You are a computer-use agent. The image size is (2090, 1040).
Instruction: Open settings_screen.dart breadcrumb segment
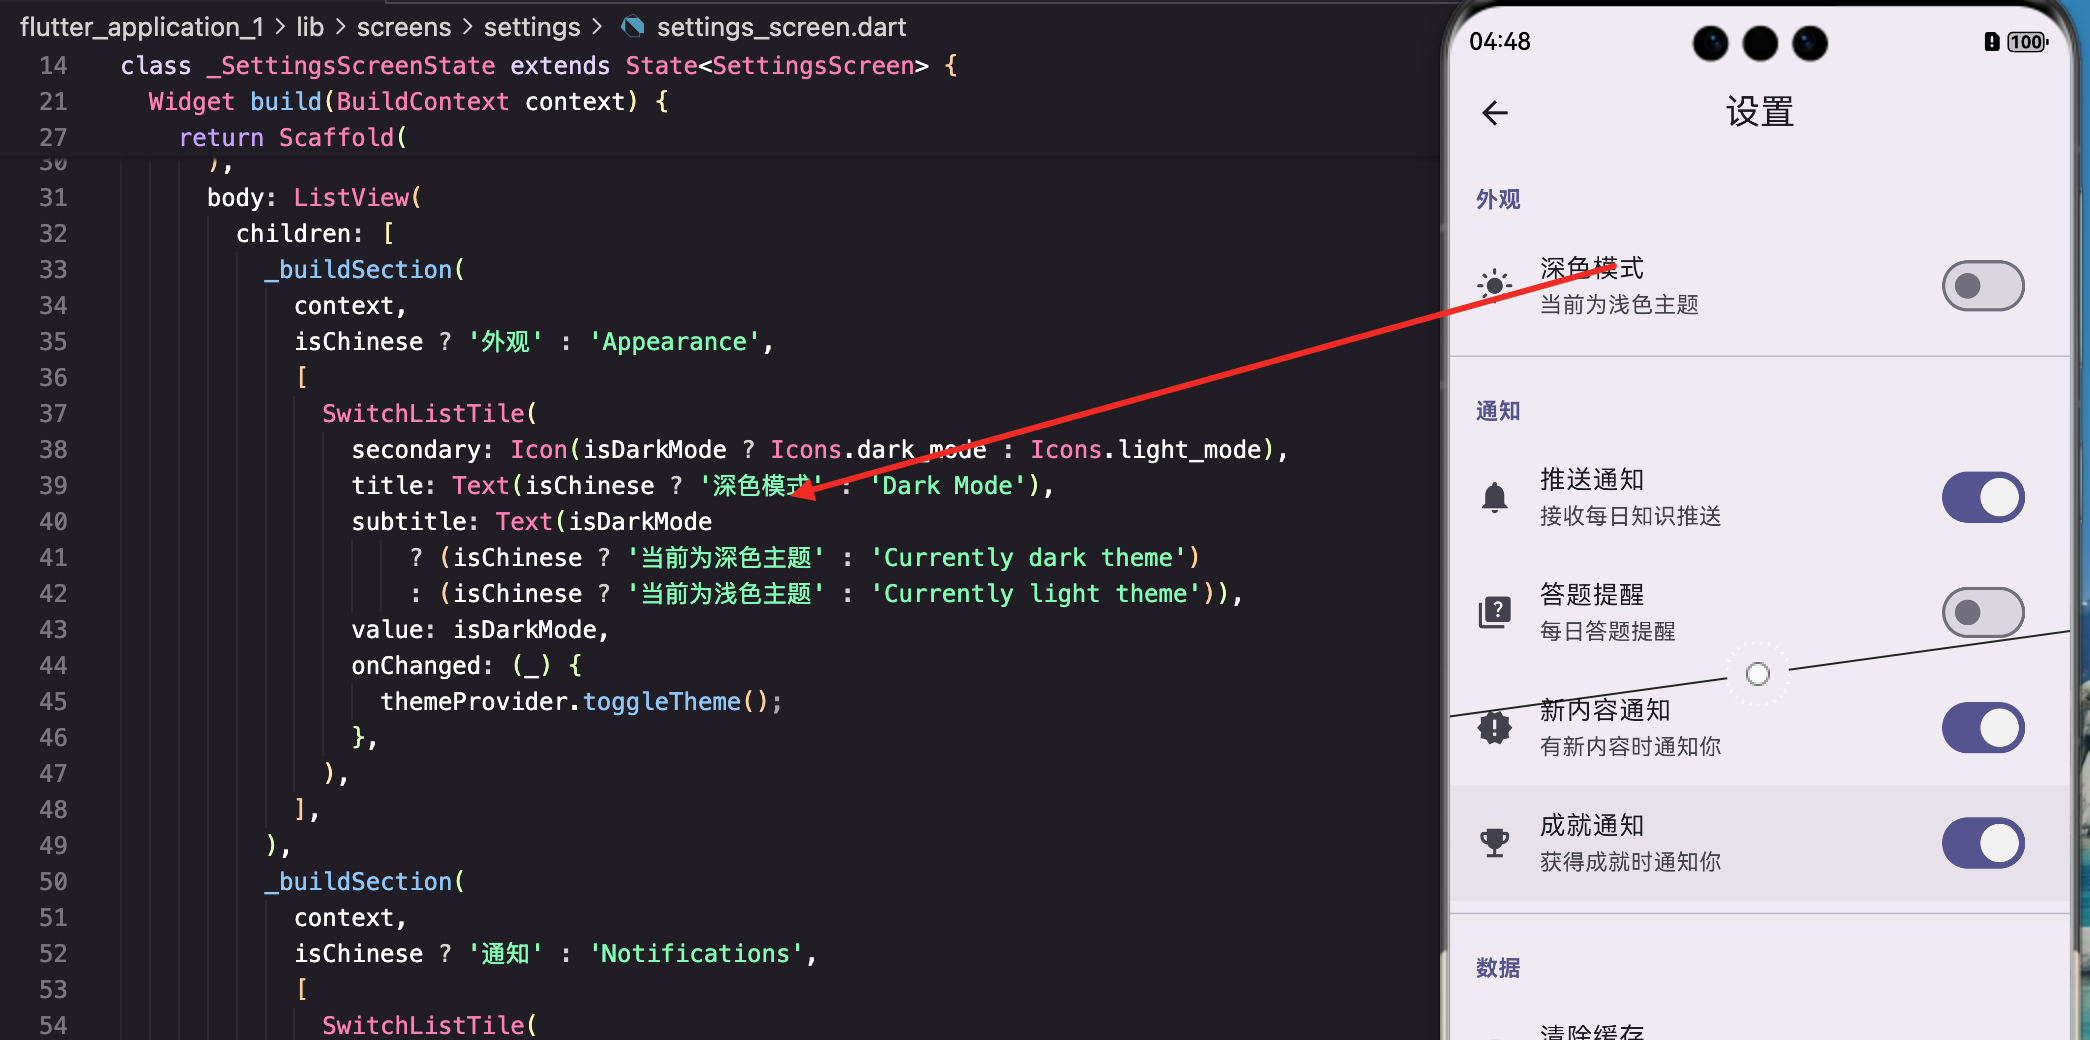click(x=781, y=27)
